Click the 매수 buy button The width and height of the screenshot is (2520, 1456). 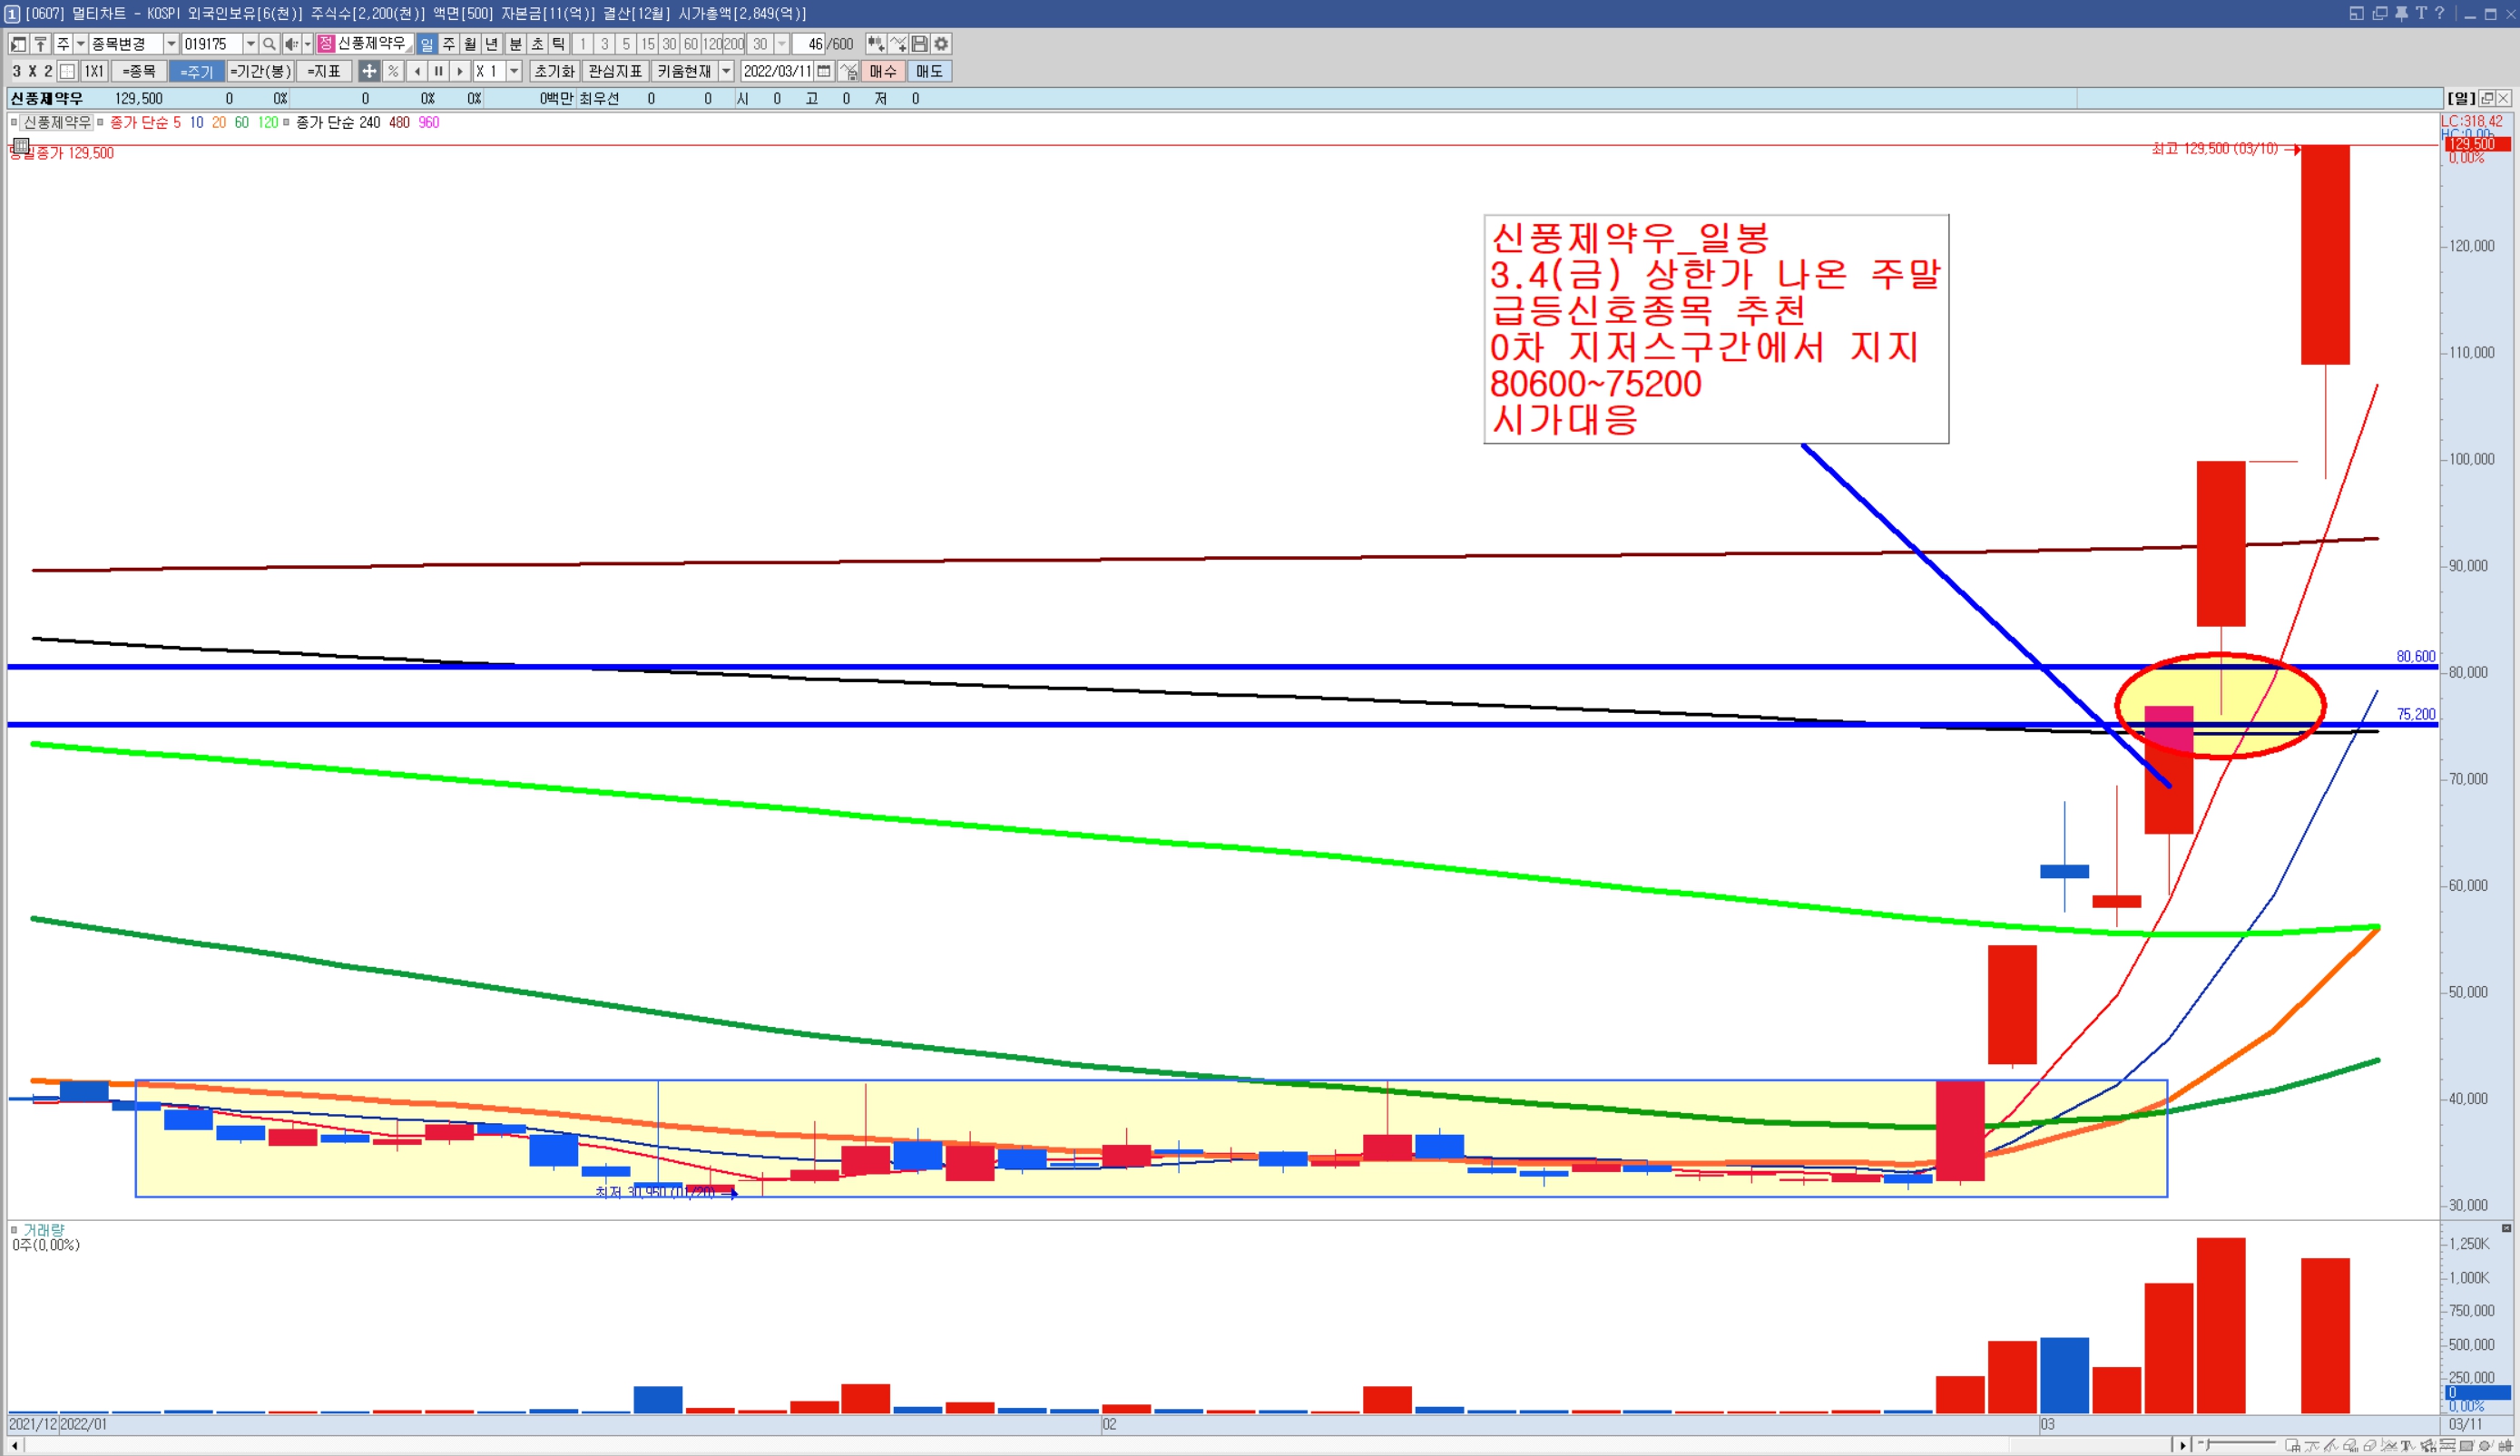coord(882,71)
